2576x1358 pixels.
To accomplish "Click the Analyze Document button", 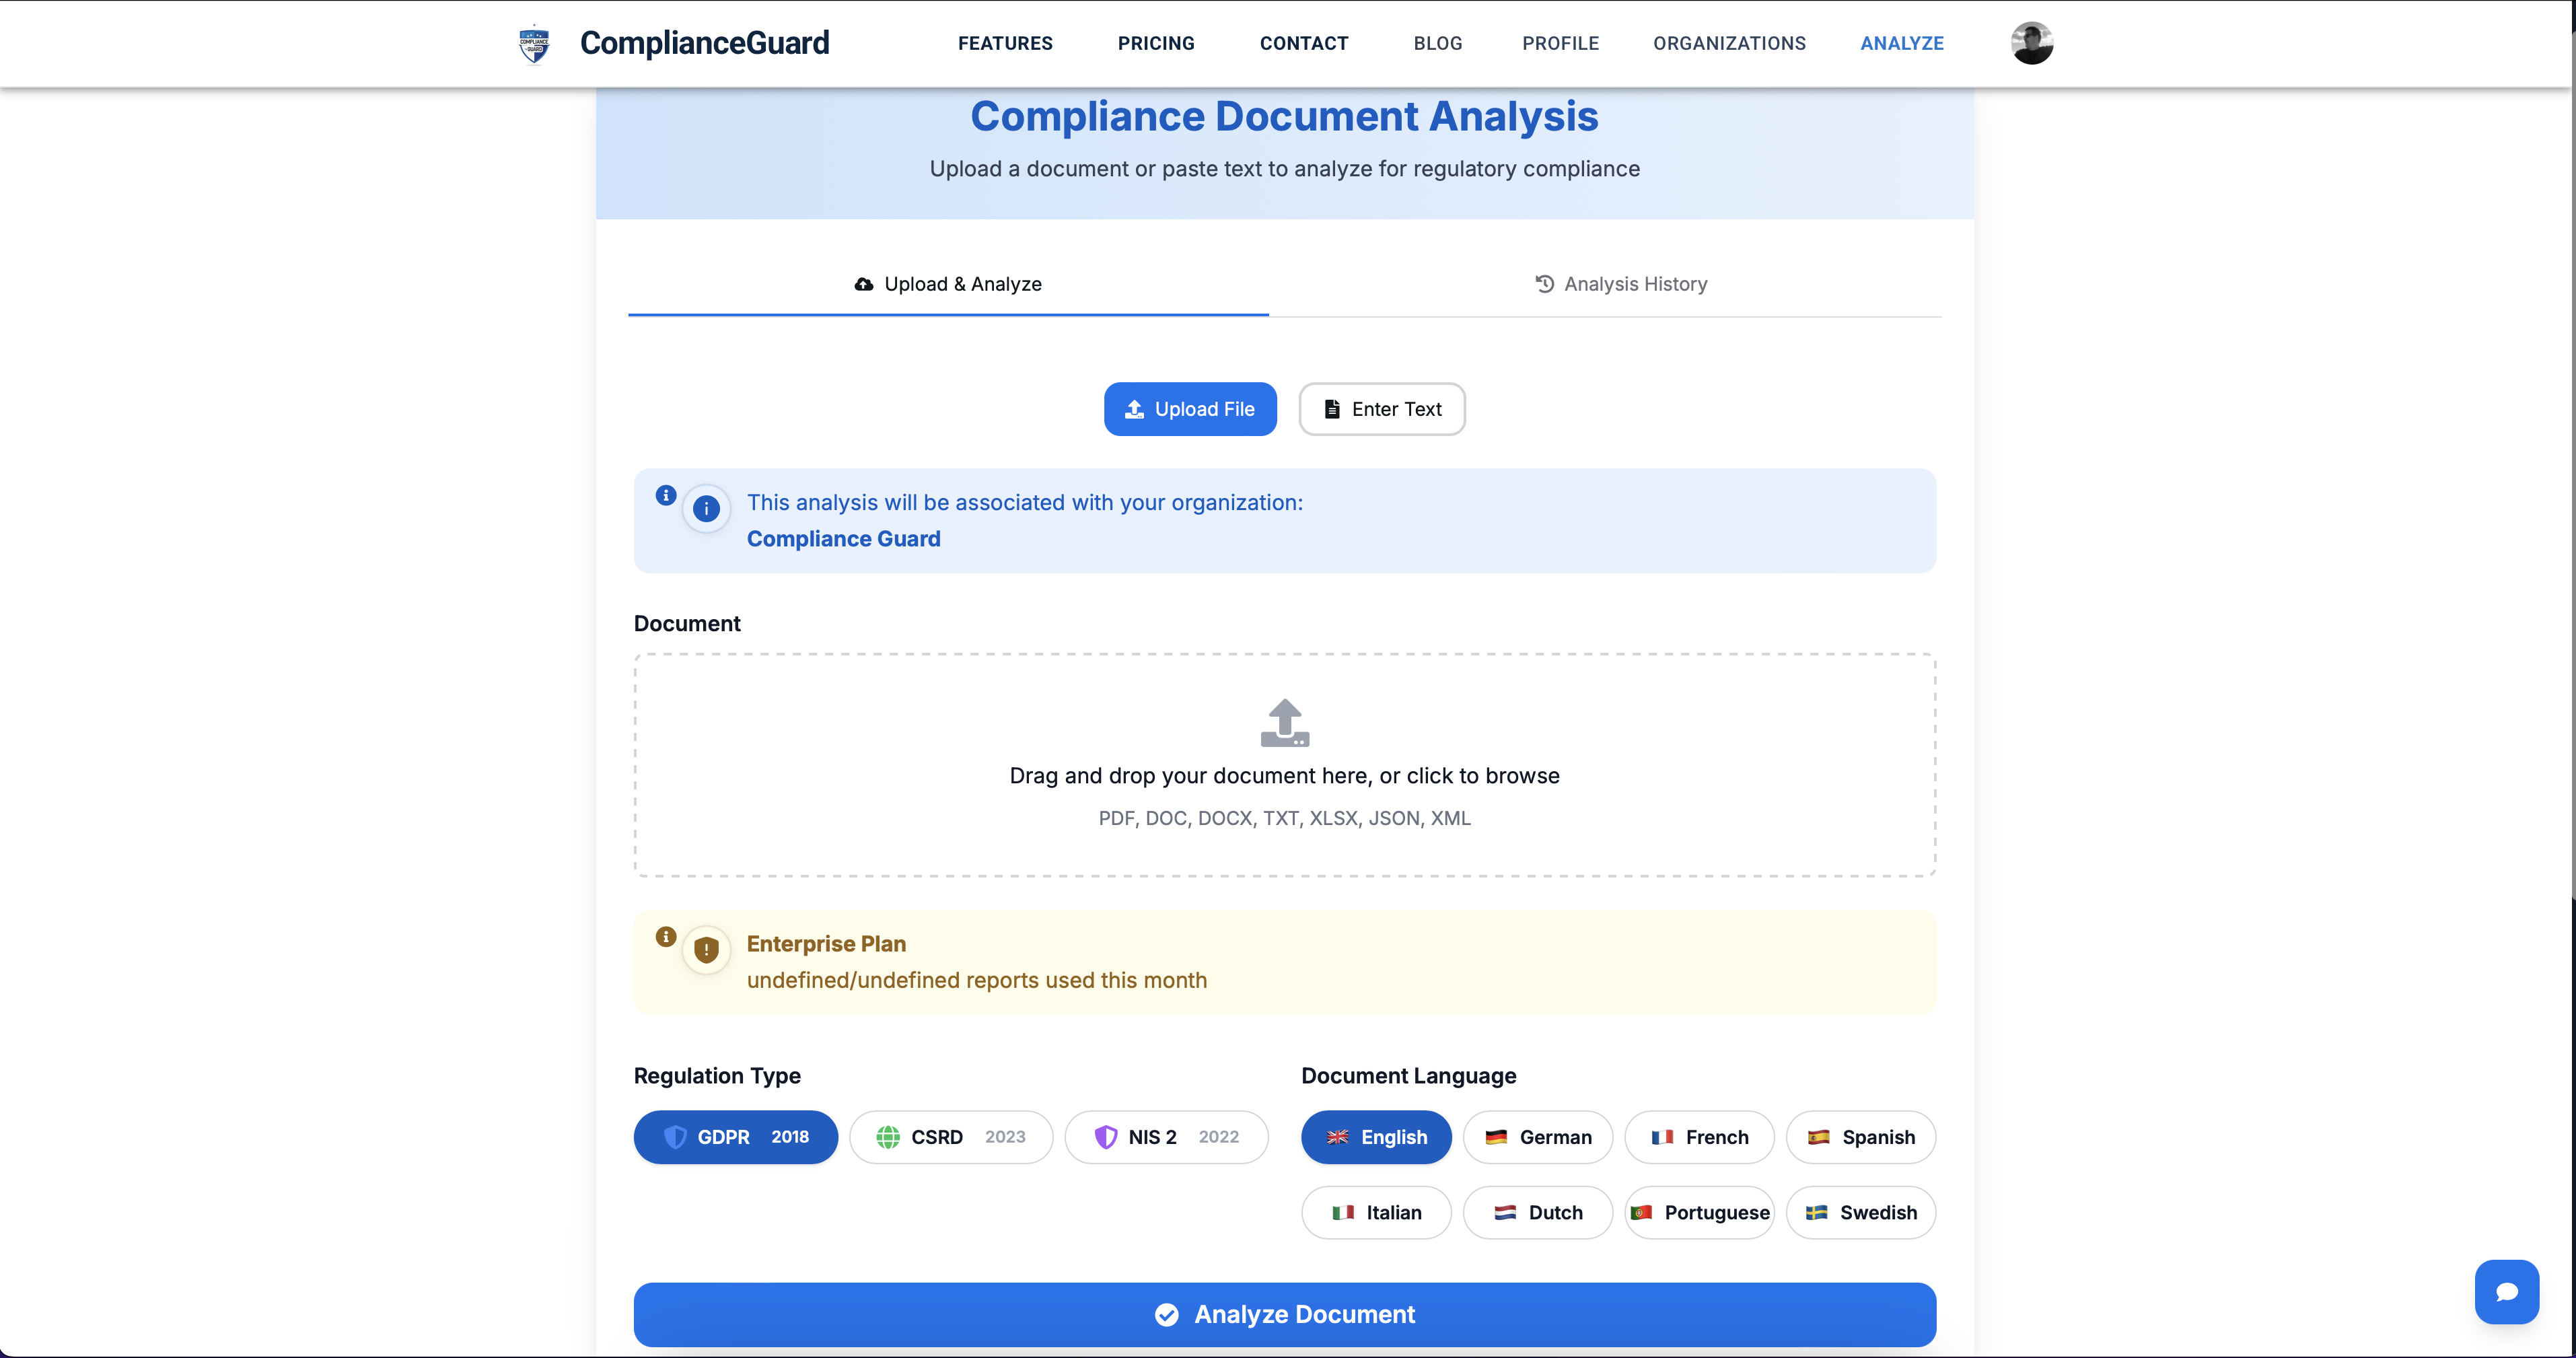I will point(1284,1314).
